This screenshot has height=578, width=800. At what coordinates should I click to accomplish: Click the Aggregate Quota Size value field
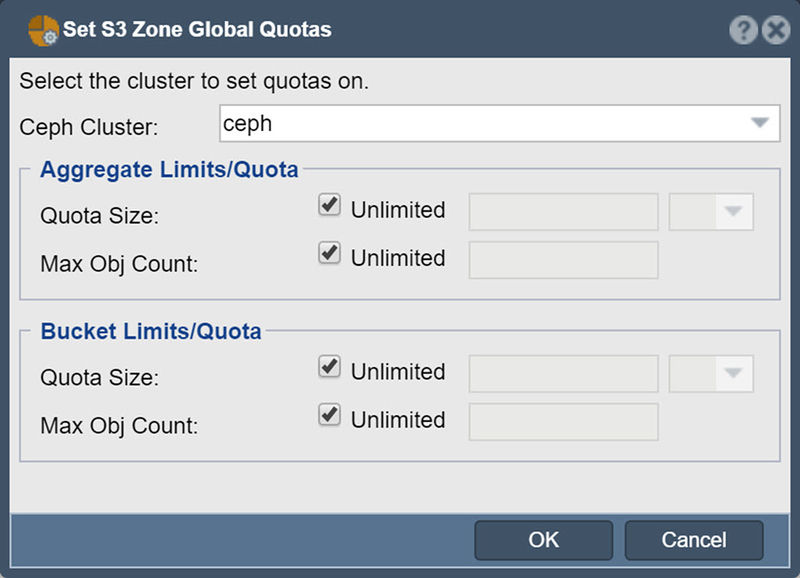(563, 211)
